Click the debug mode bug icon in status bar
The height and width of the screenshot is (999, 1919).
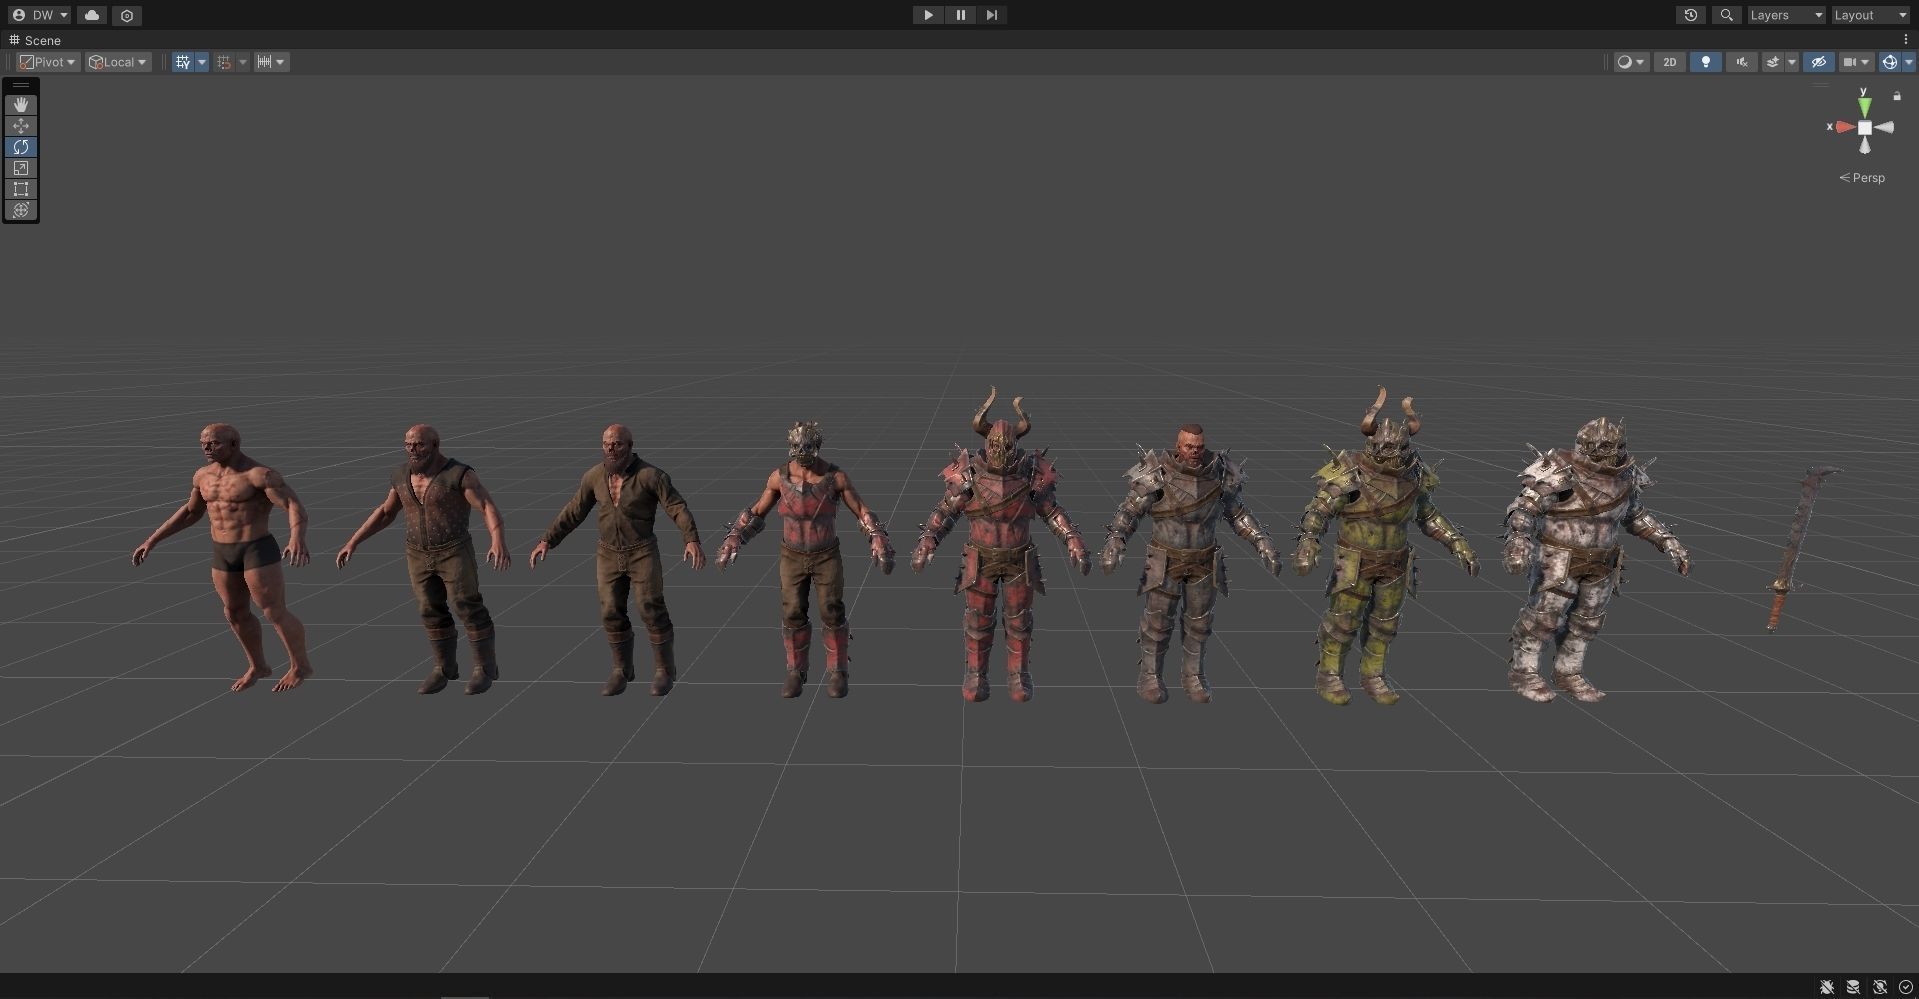(x=1827, y=987)
